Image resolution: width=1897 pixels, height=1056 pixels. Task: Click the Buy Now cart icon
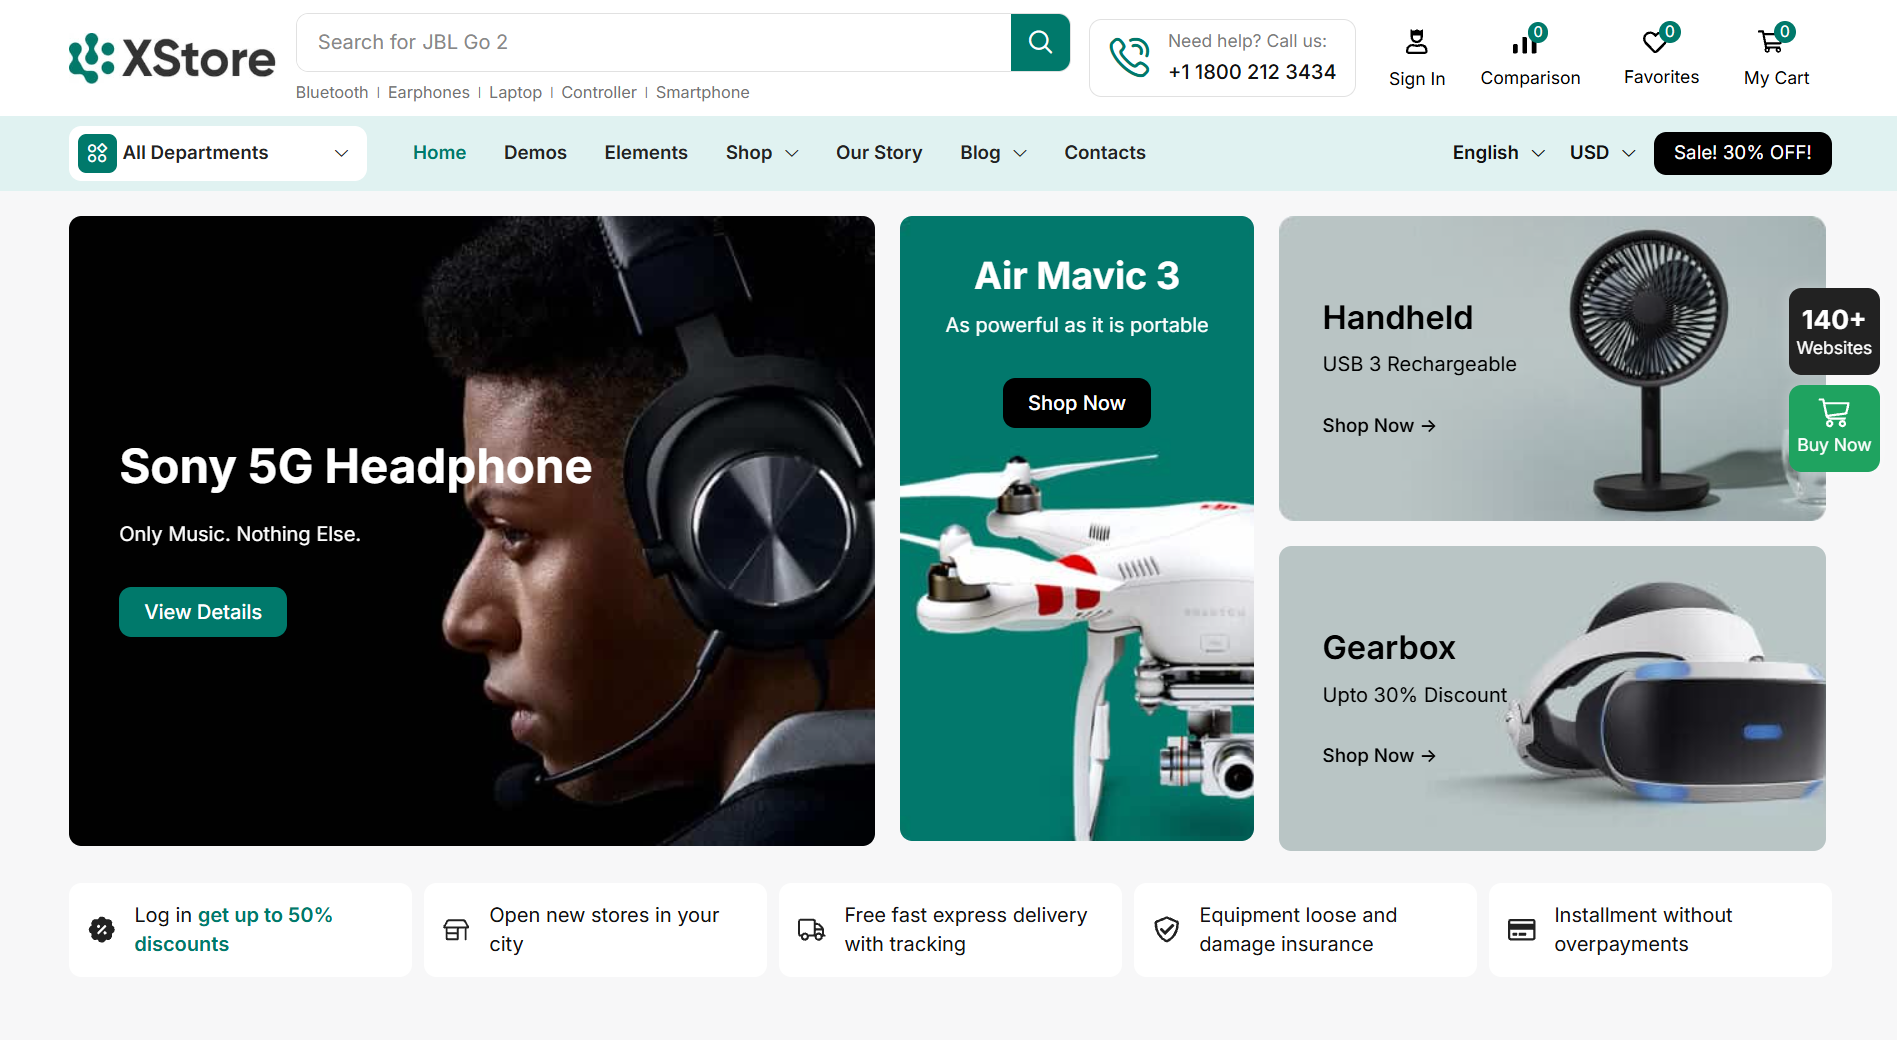1834,413
